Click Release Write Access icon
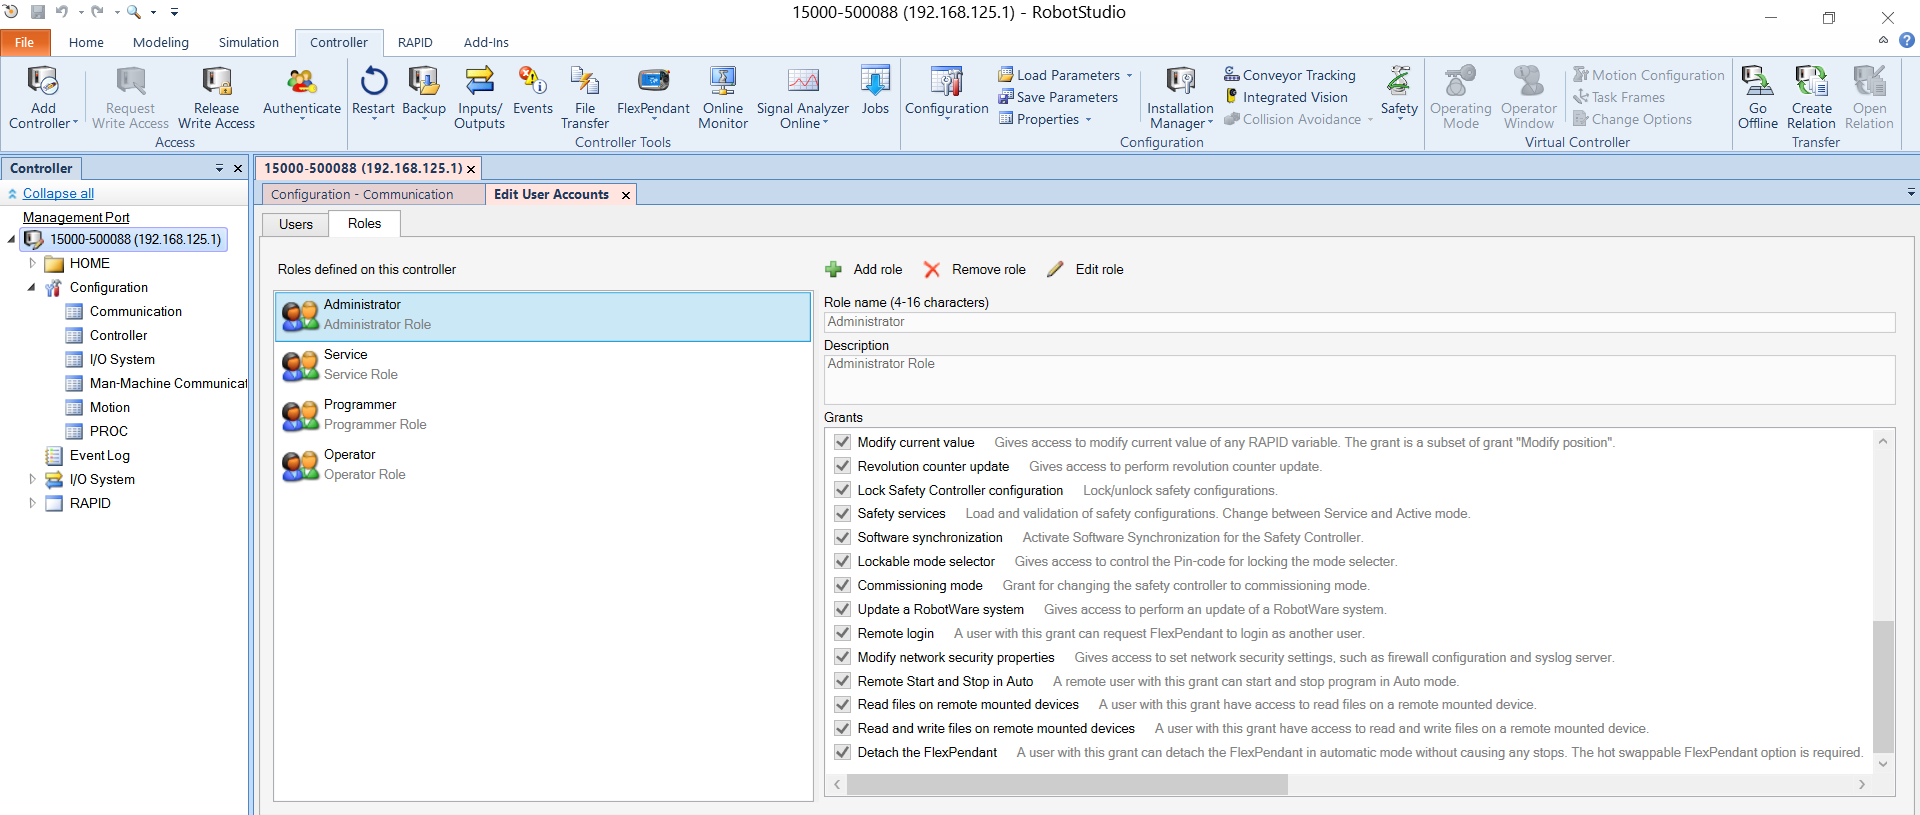This screenshot has width=1920, height=815. coord(216,80)
